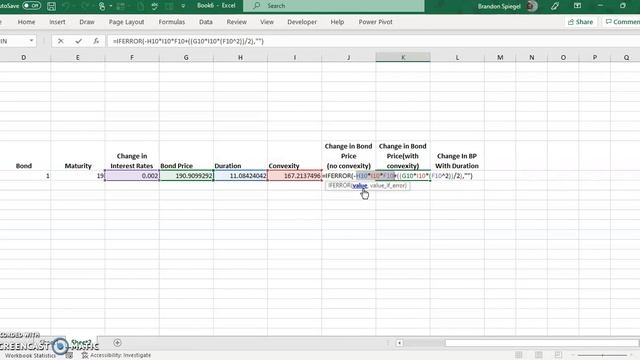Viewport: 640px width, 360px height.
Task: Click cell containing 0.002
Action: click(132, 176)
